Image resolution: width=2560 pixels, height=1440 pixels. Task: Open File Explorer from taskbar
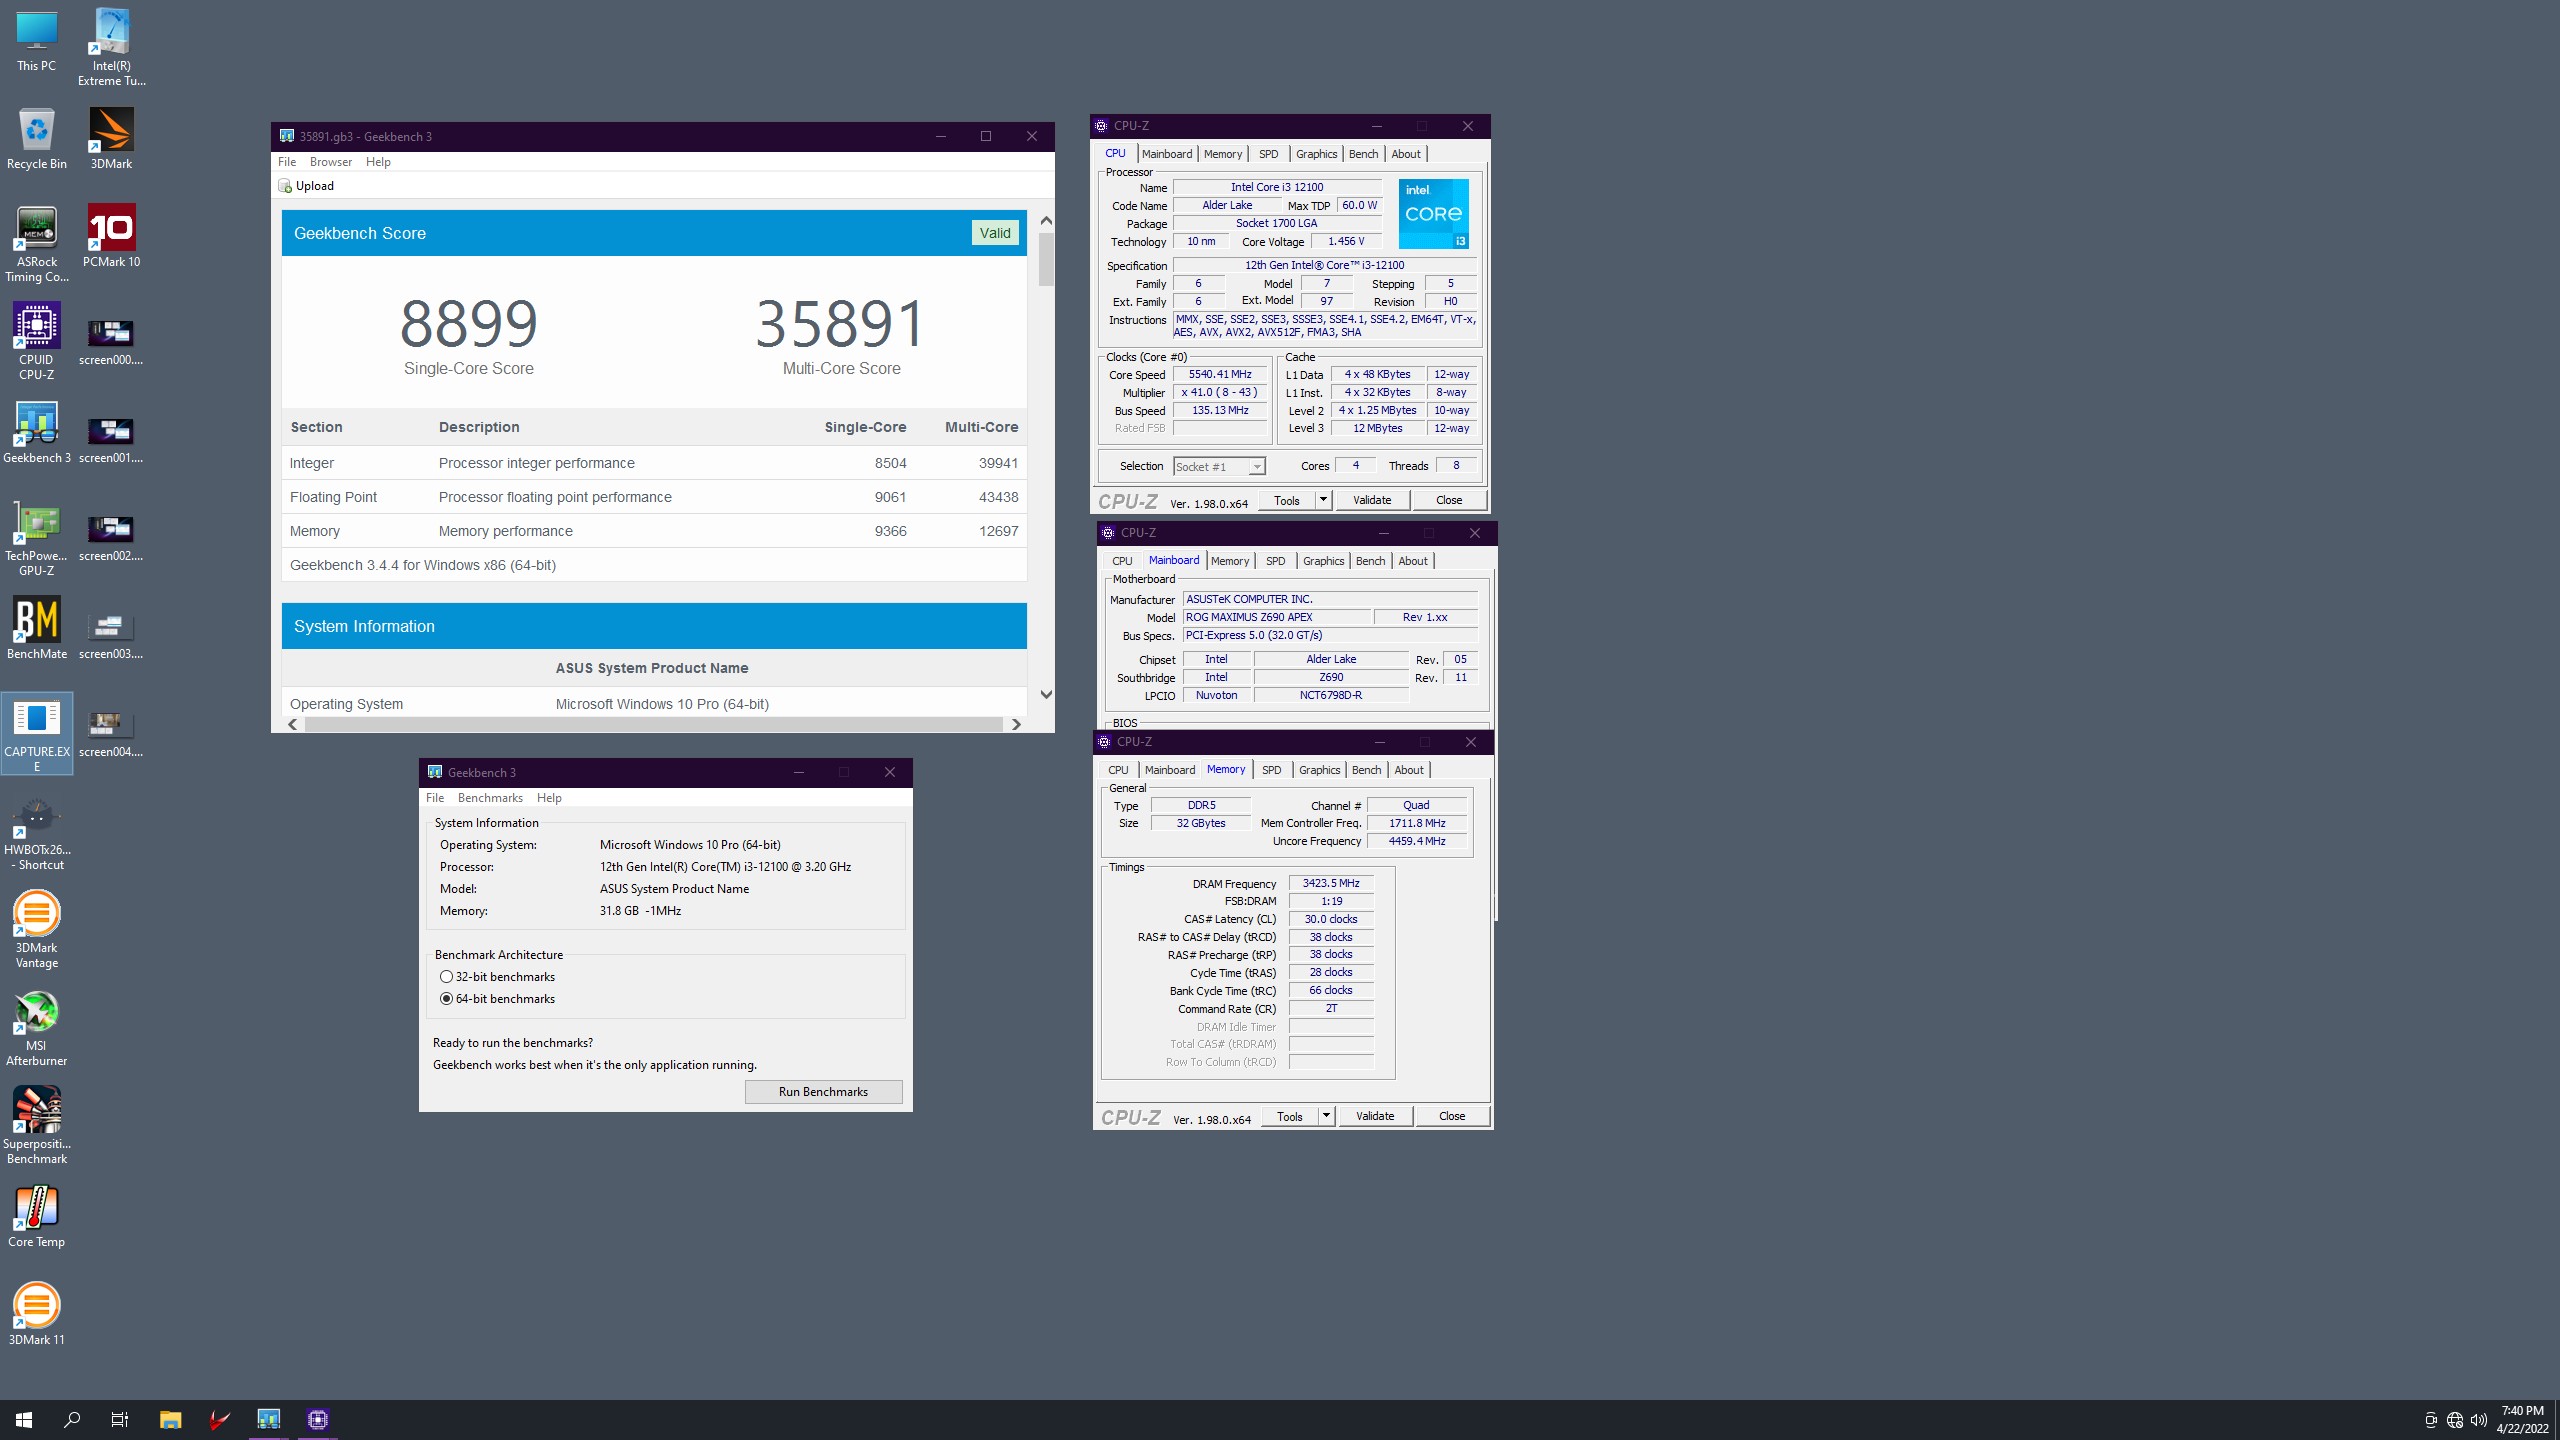coord(170,1420)
